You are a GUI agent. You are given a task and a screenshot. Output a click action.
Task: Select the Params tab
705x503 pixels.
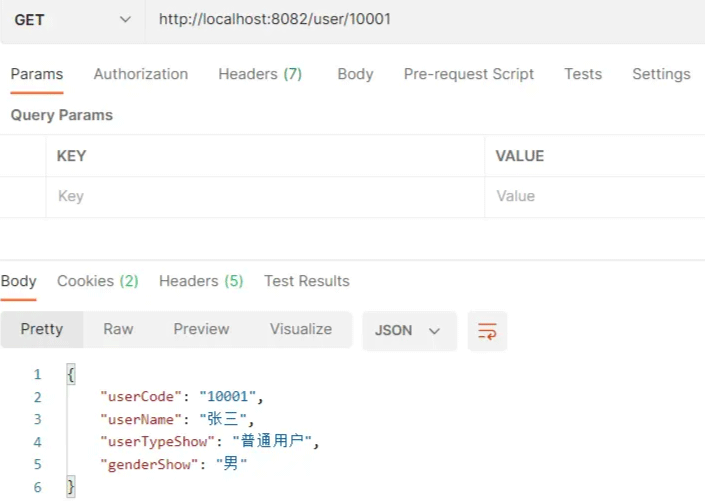coord(37,74)
